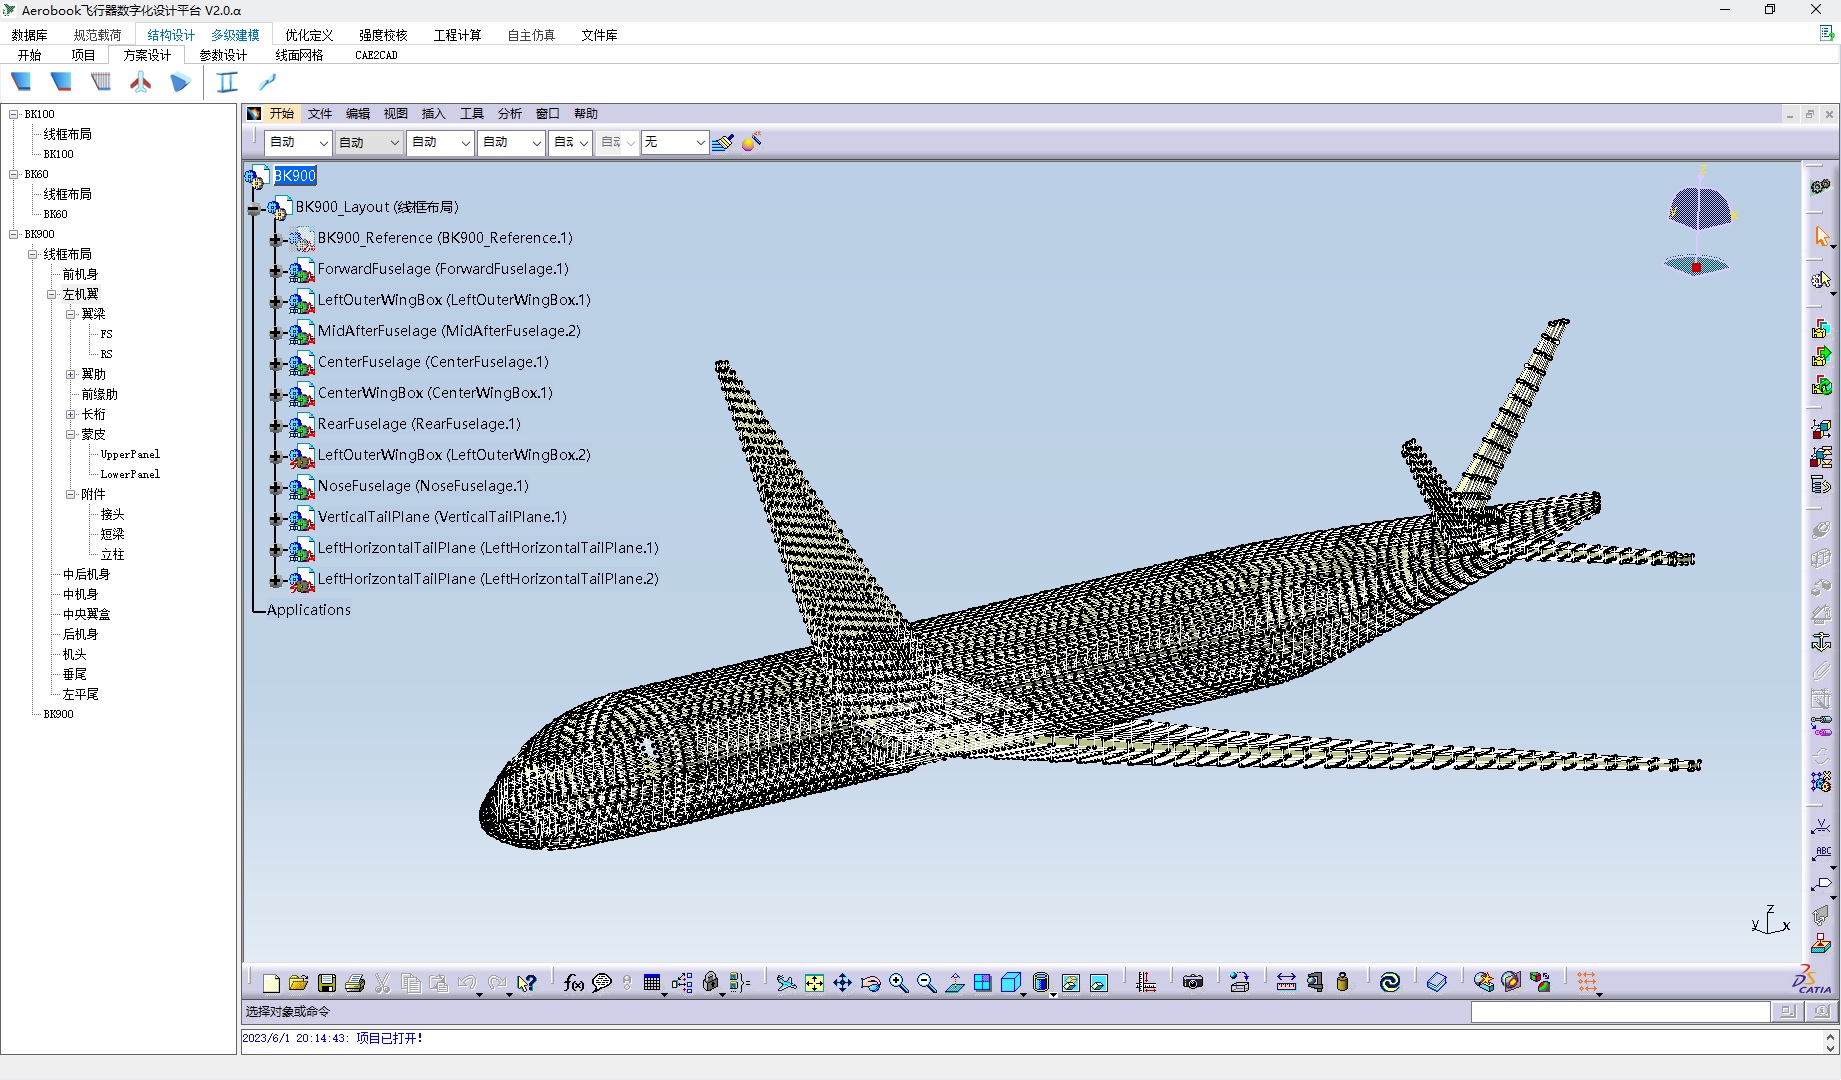Viewport: 1841px width, 1080px height.
Task: Open the 工具 menu in the CATIA window
Action: coord(472,114)
